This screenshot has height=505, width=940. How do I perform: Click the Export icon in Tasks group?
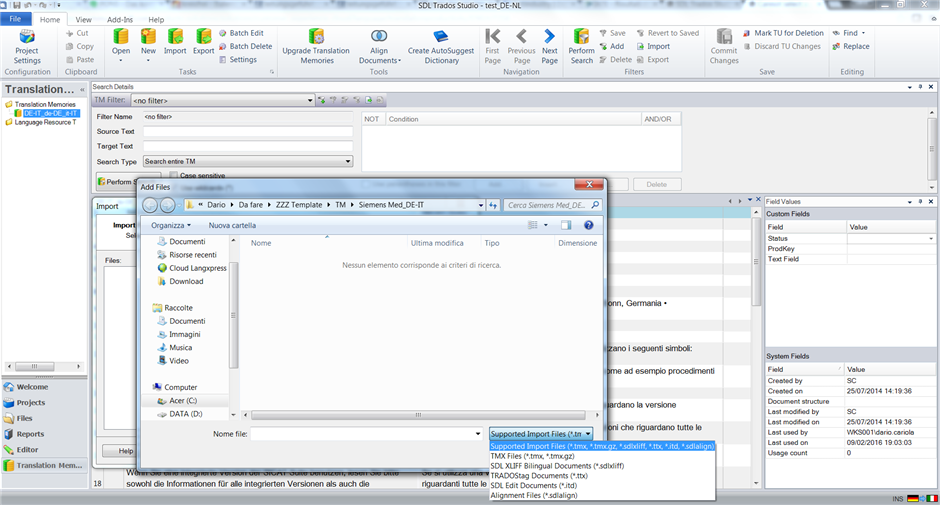click(204, 37)
